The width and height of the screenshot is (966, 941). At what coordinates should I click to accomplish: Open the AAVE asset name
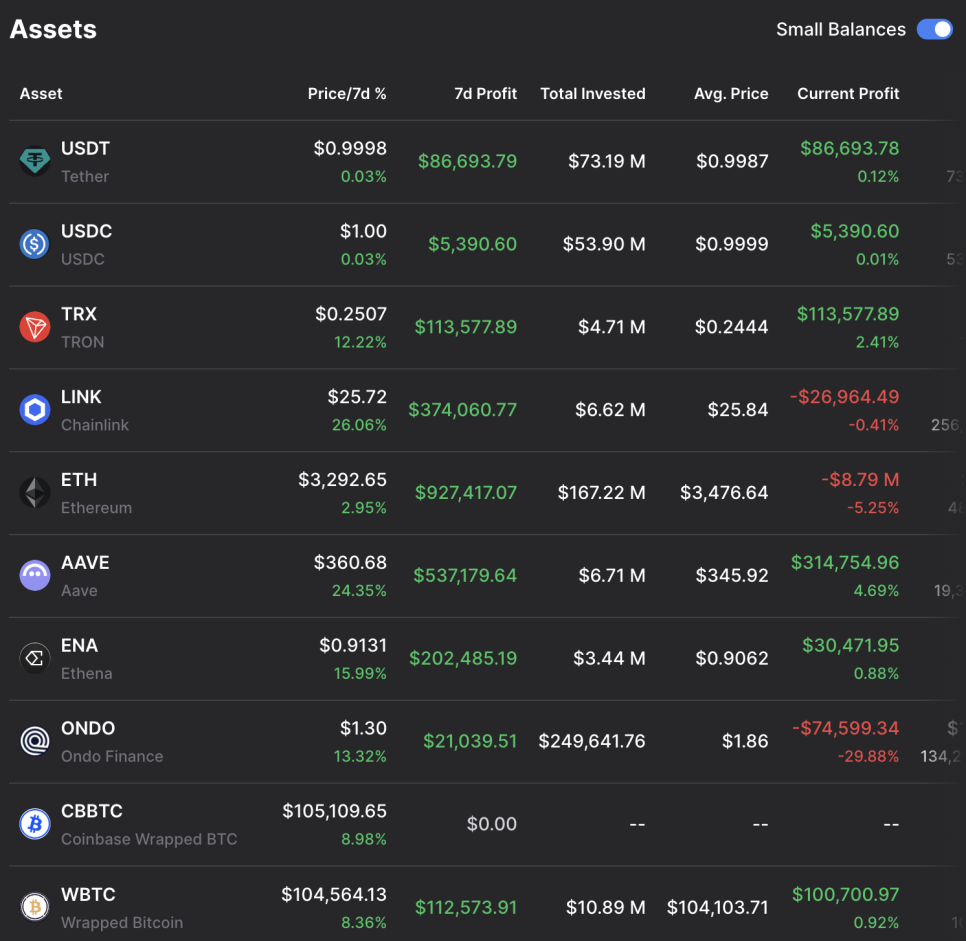85,563
